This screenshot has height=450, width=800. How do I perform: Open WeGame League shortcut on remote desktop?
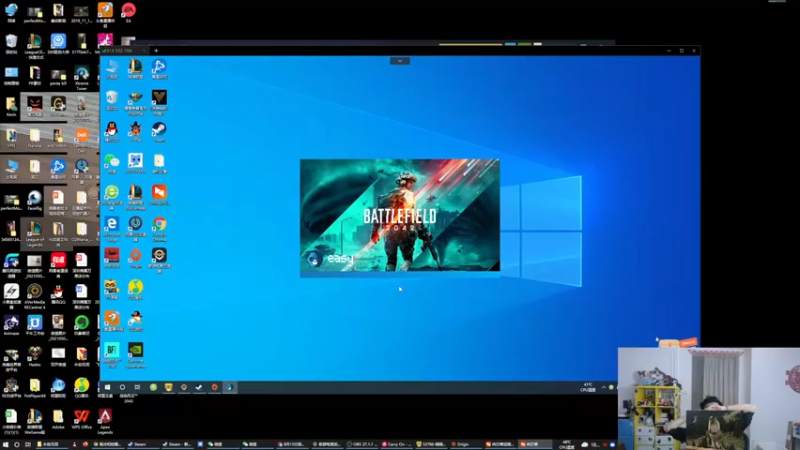pyautogui.click(x=135, y=195)
